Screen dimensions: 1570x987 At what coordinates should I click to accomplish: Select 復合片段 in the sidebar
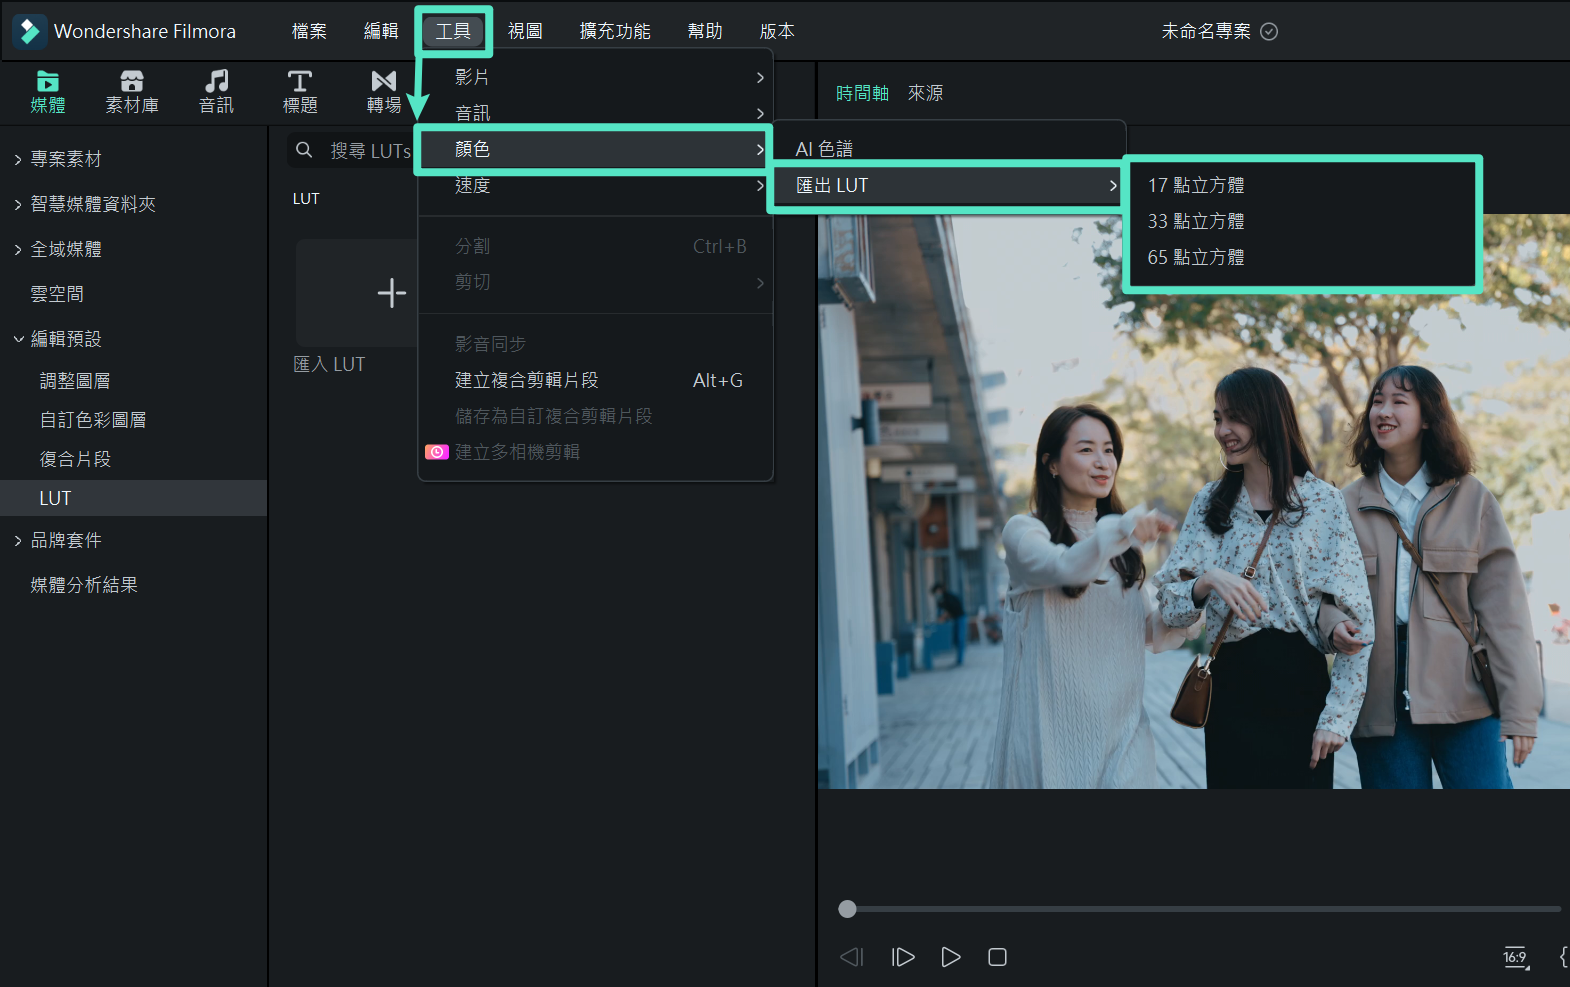(75, 459)
